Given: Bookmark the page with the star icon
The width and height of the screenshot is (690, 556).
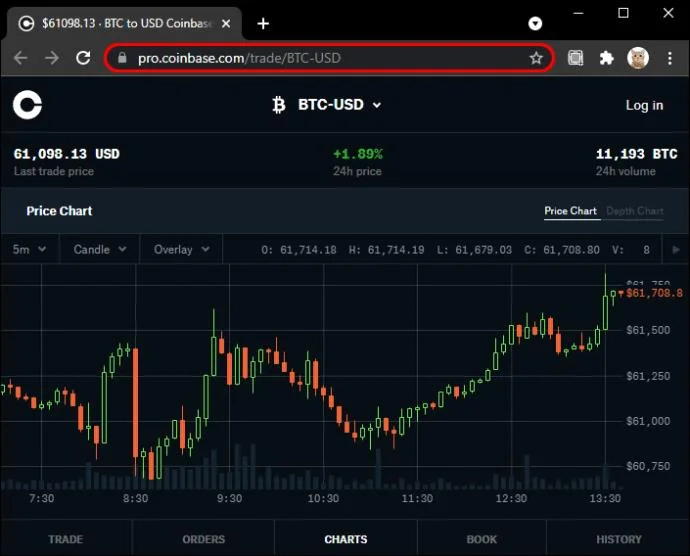Looking at the screenshot, I should coord(536,58).
